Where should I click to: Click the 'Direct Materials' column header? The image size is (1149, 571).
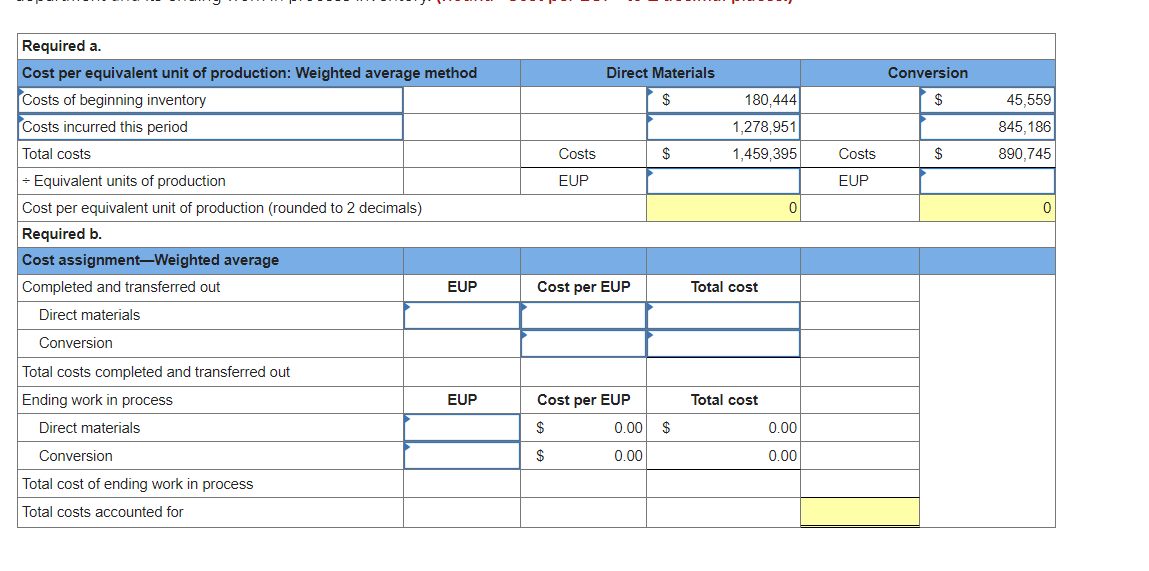coord(660,73)
